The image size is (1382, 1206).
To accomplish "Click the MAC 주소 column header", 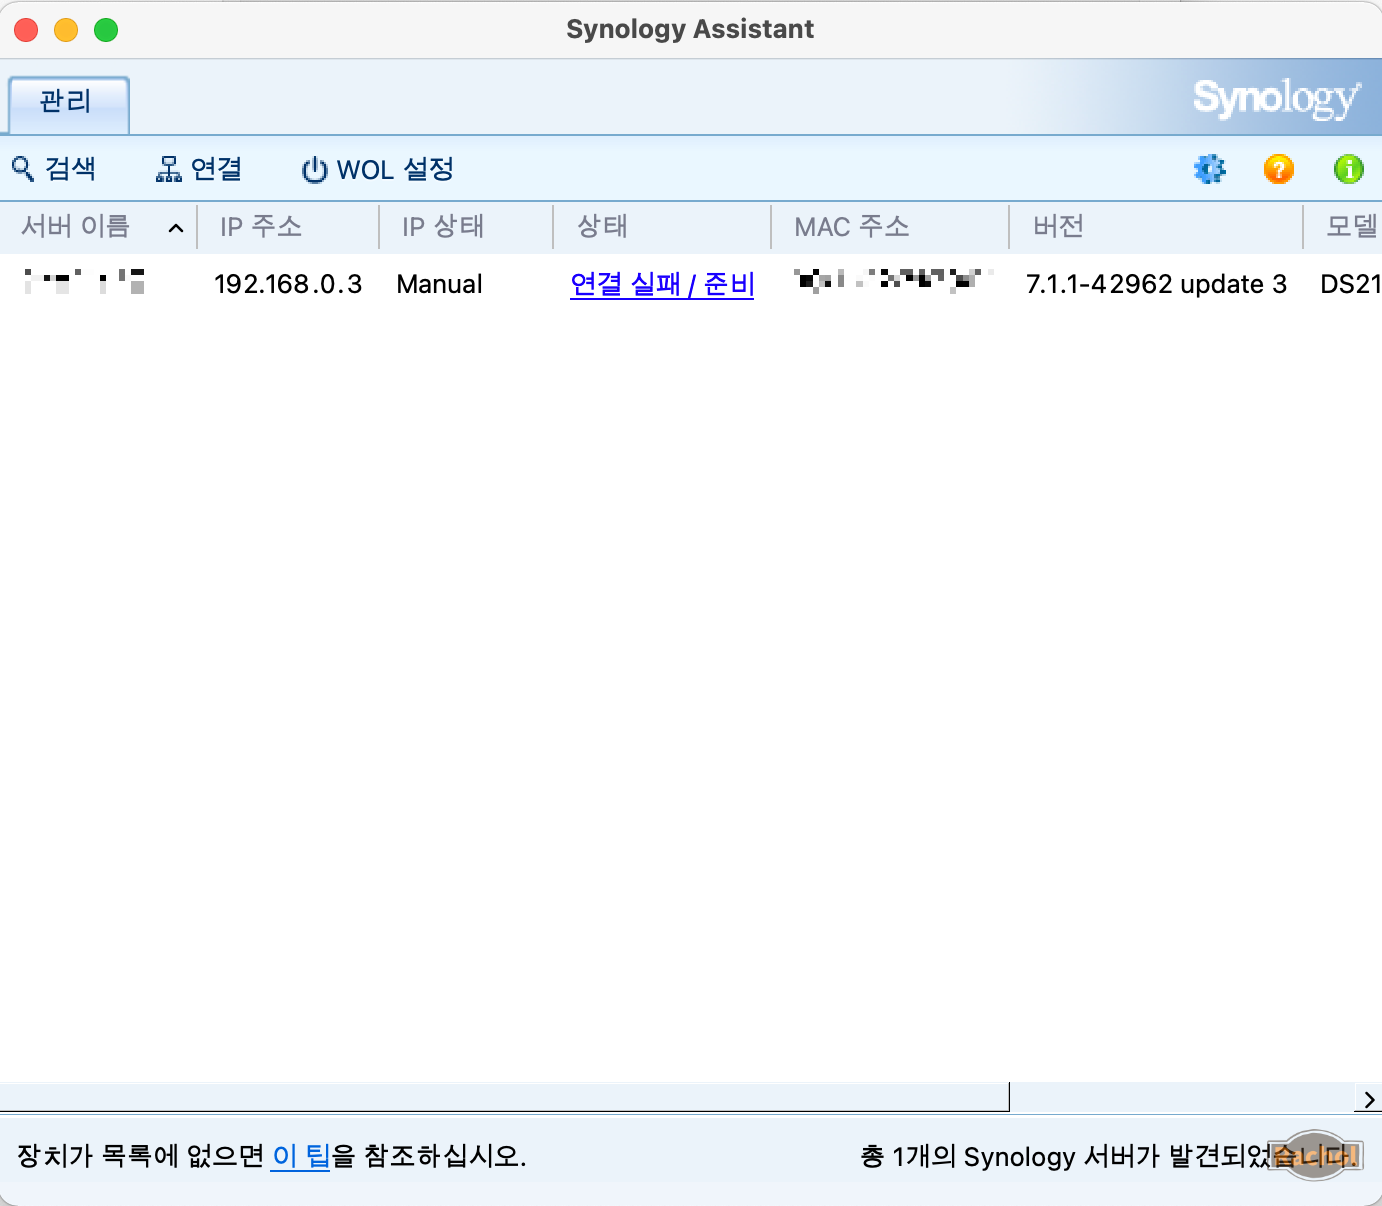I will 890,227.
